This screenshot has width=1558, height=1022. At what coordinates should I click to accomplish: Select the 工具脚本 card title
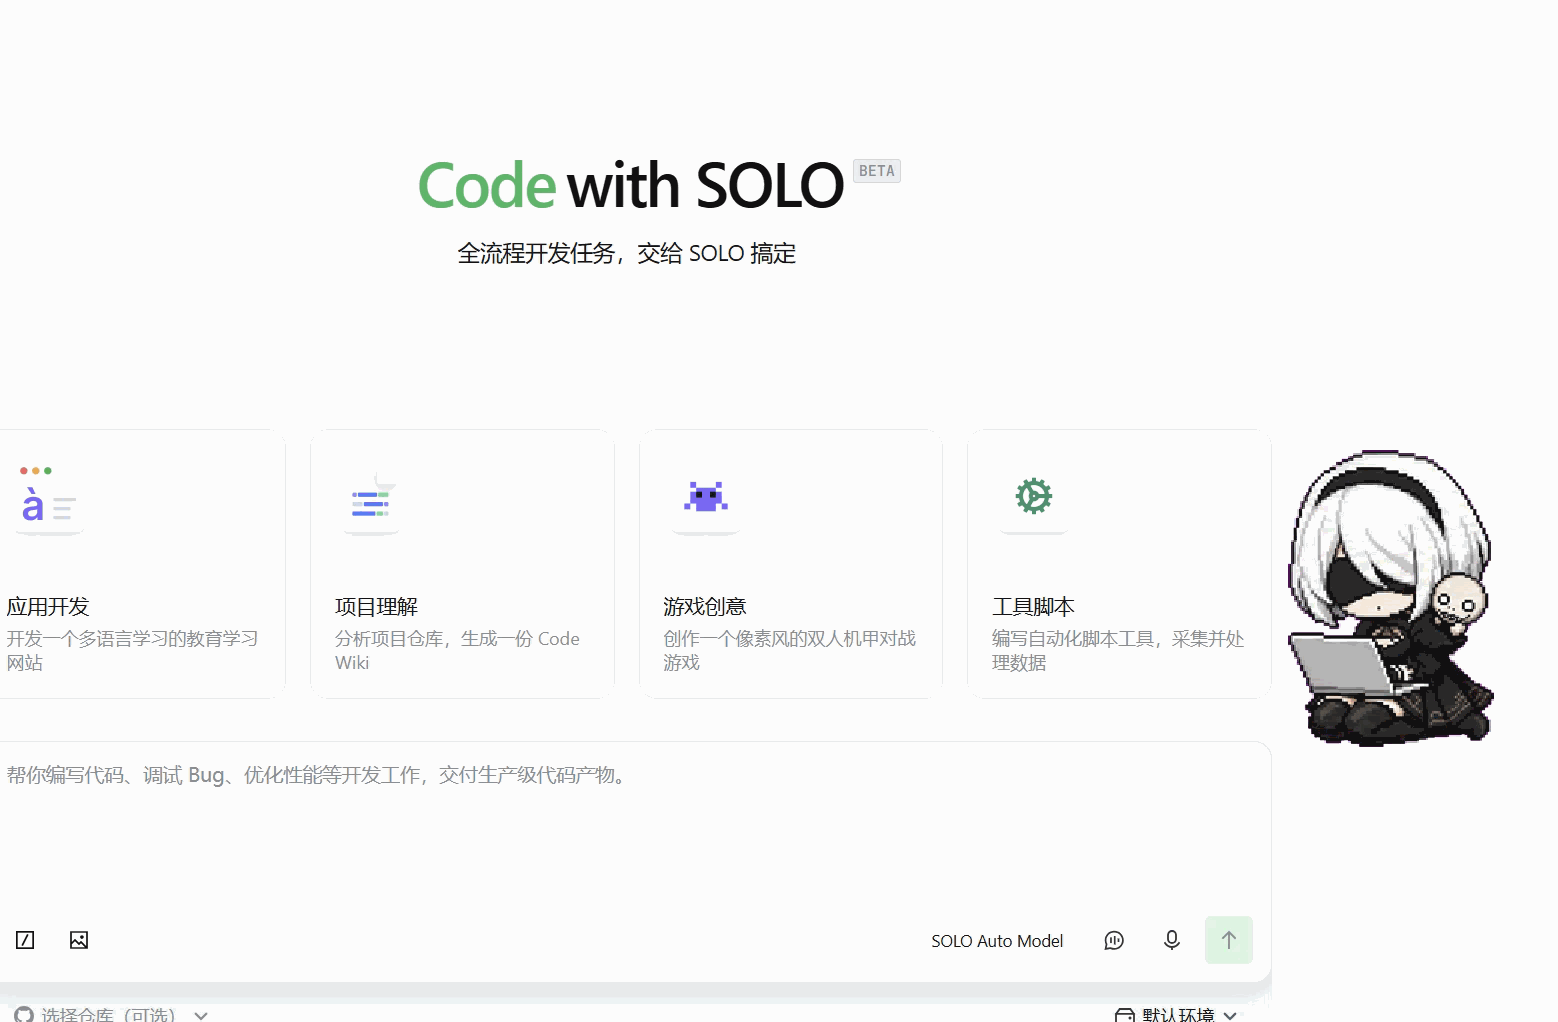pos(1033,607)
